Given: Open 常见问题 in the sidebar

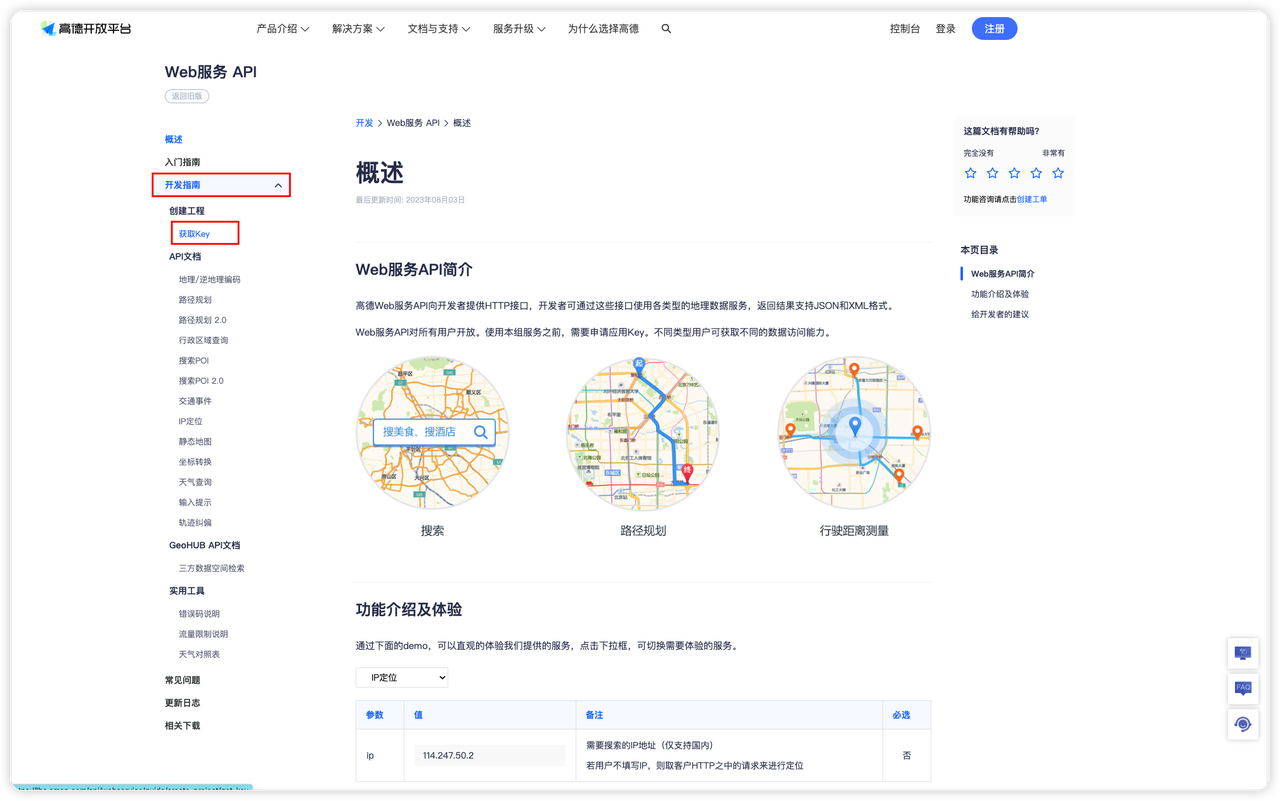Looking at the screenshot, I should coord(183,680).
